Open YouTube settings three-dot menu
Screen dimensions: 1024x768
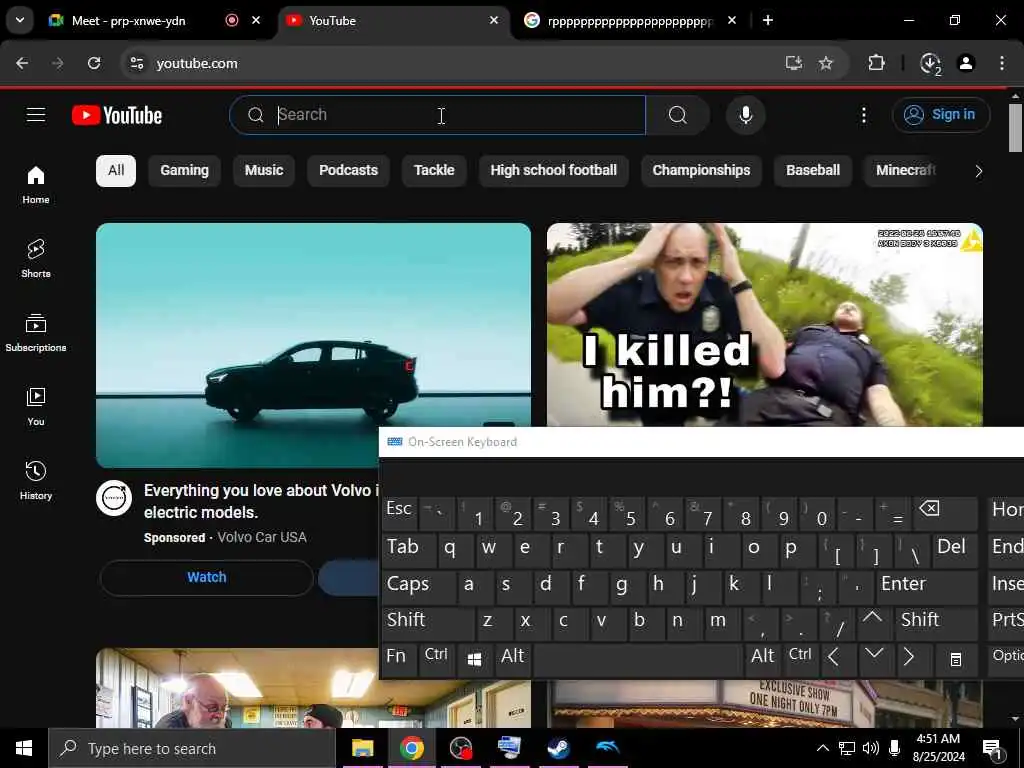863,116
